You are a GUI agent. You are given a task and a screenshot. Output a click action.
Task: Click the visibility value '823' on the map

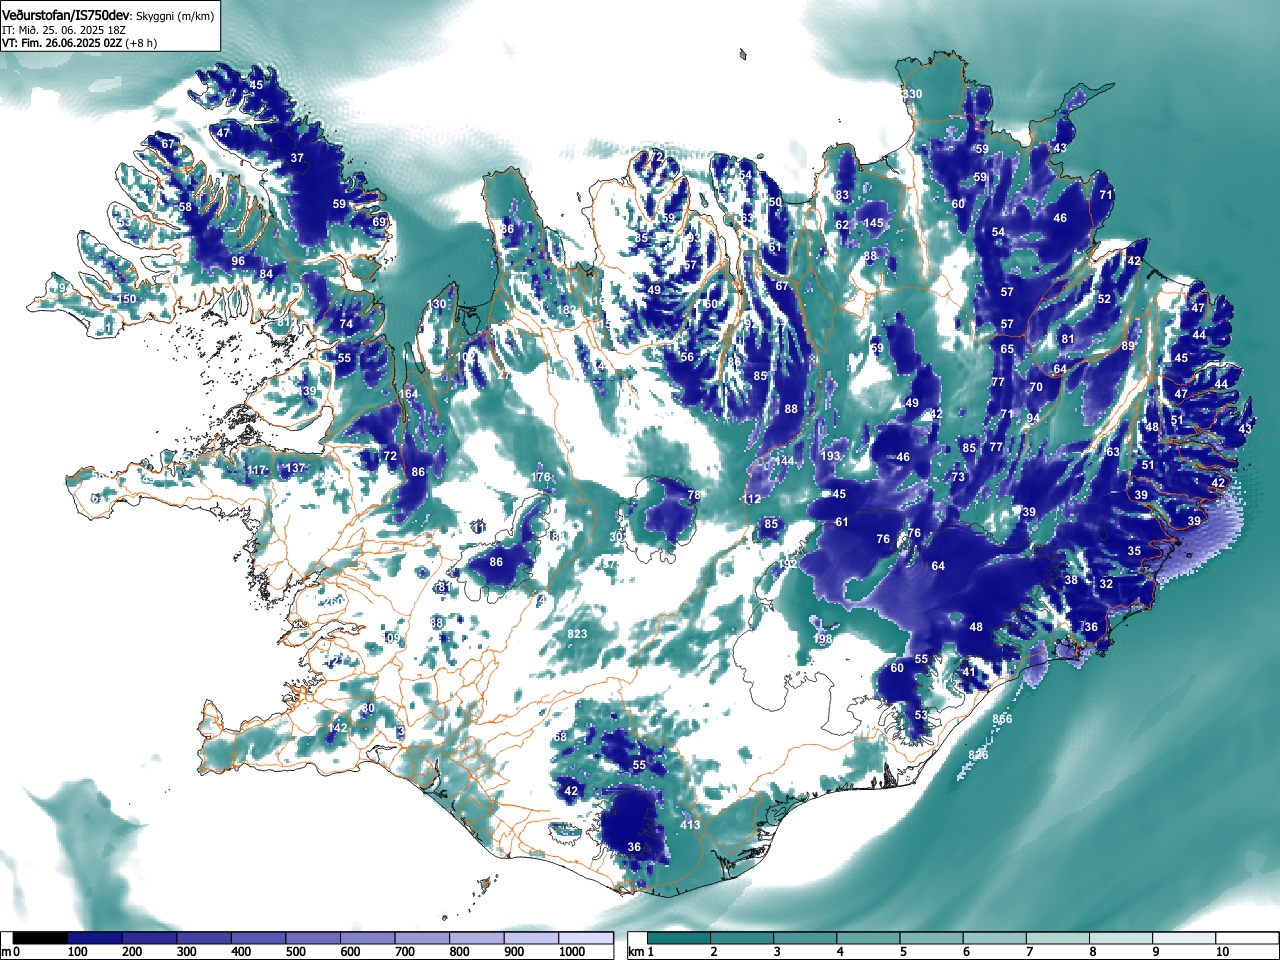point(577,635)
